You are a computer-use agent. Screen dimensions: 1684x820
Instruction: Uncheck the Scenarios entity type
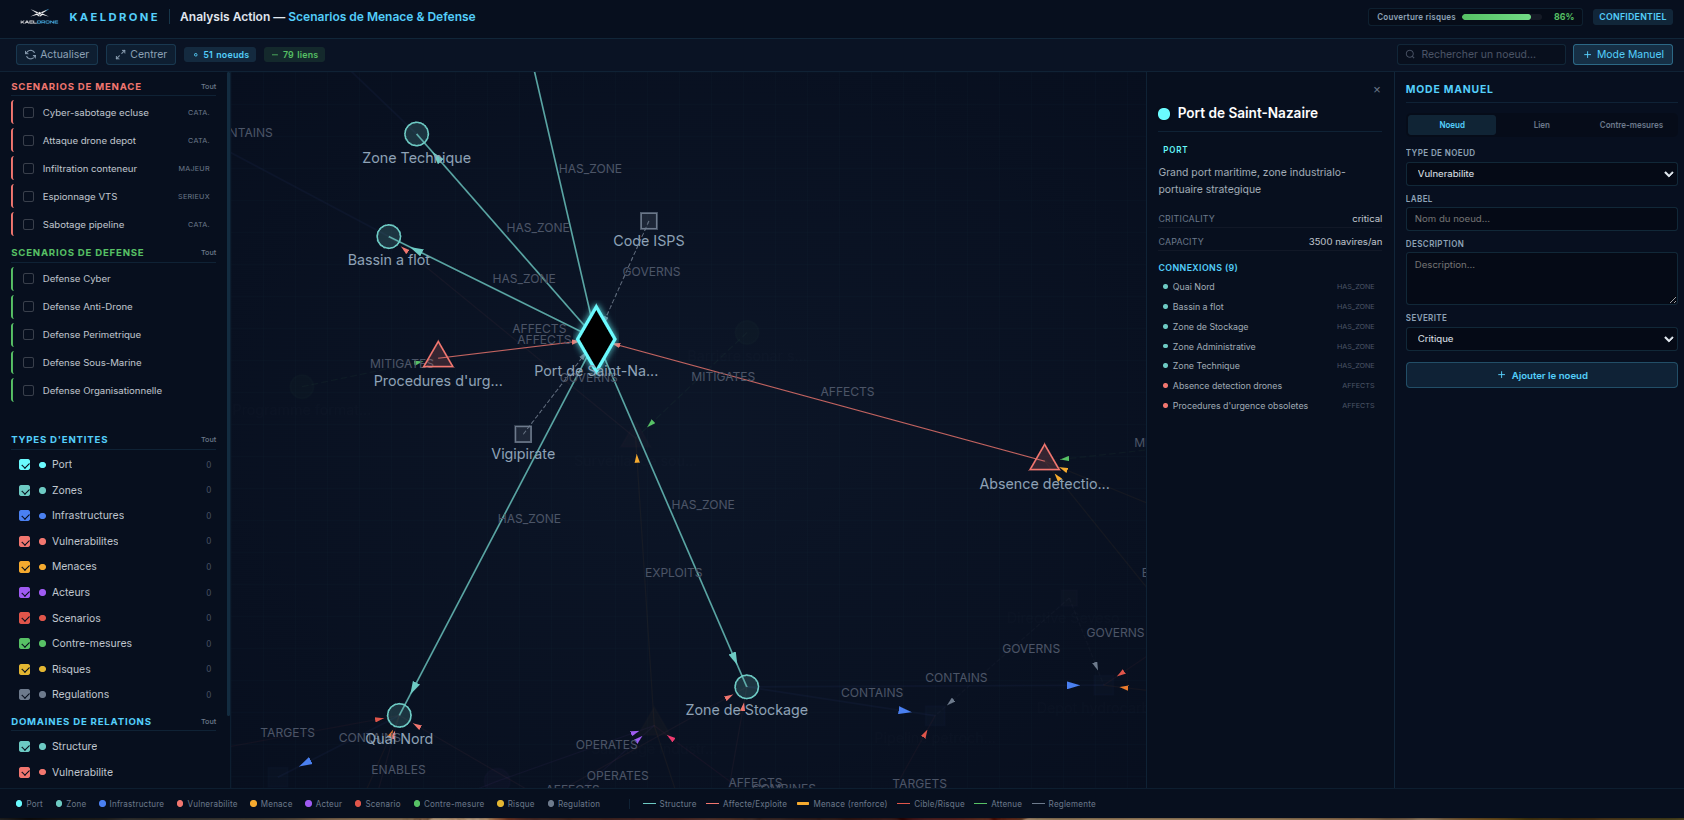point(25,618)
